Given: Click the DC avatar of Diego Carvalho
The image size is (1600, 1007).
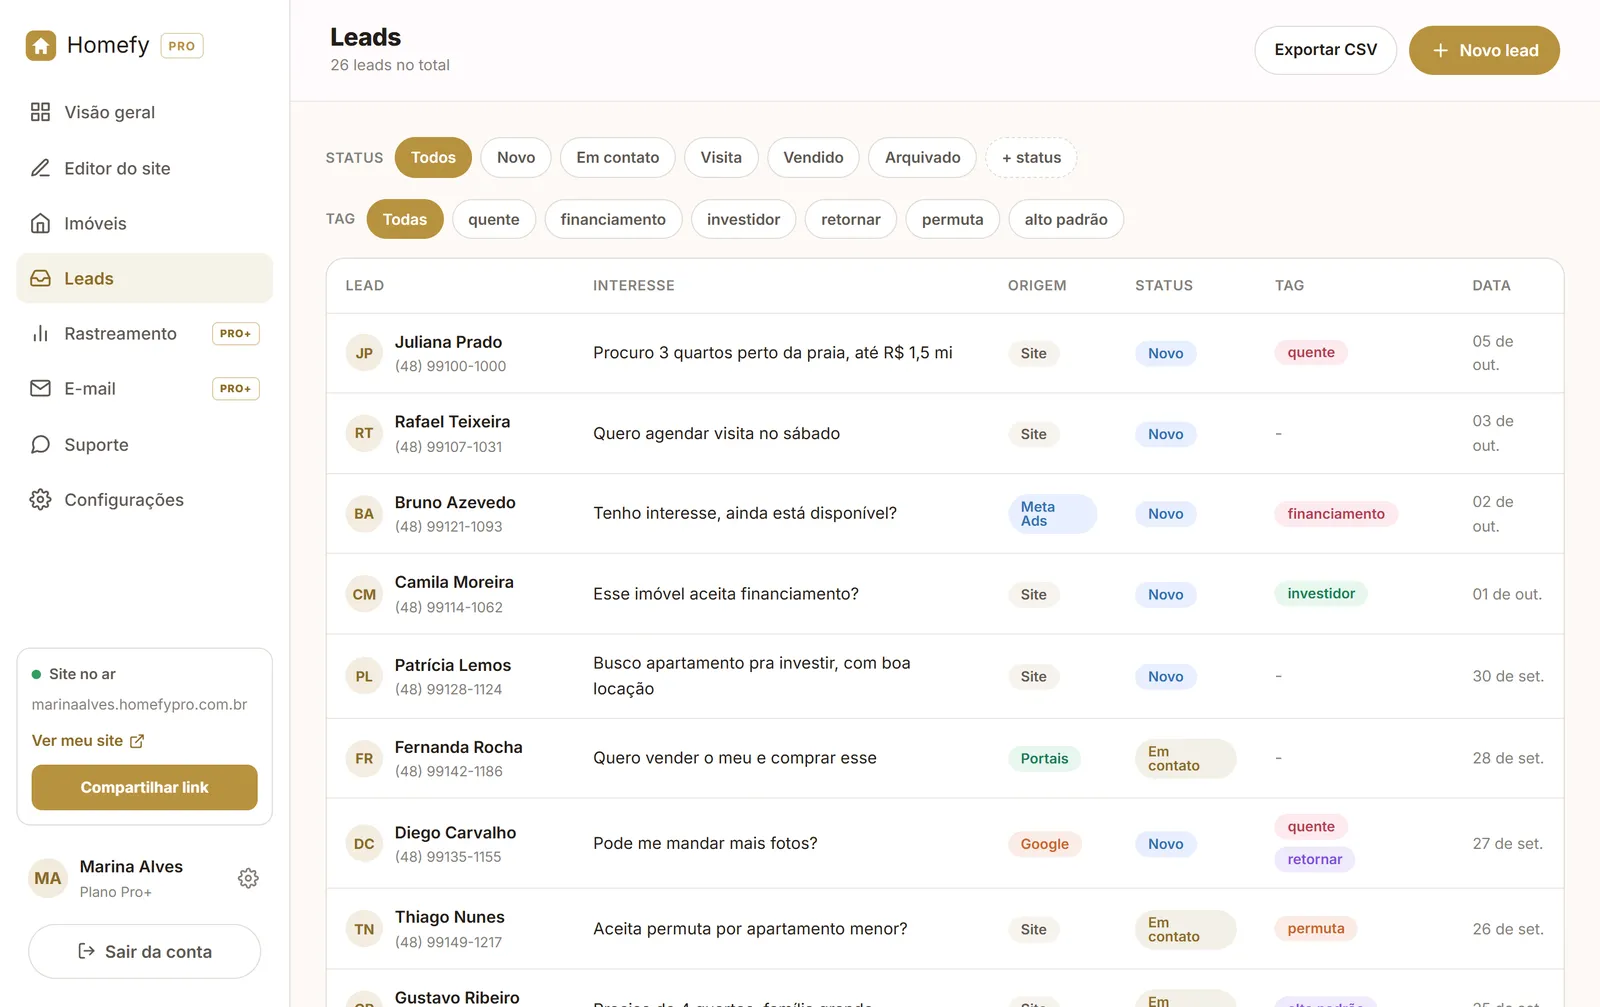Looking at the screenshot, I should [364, 844].
